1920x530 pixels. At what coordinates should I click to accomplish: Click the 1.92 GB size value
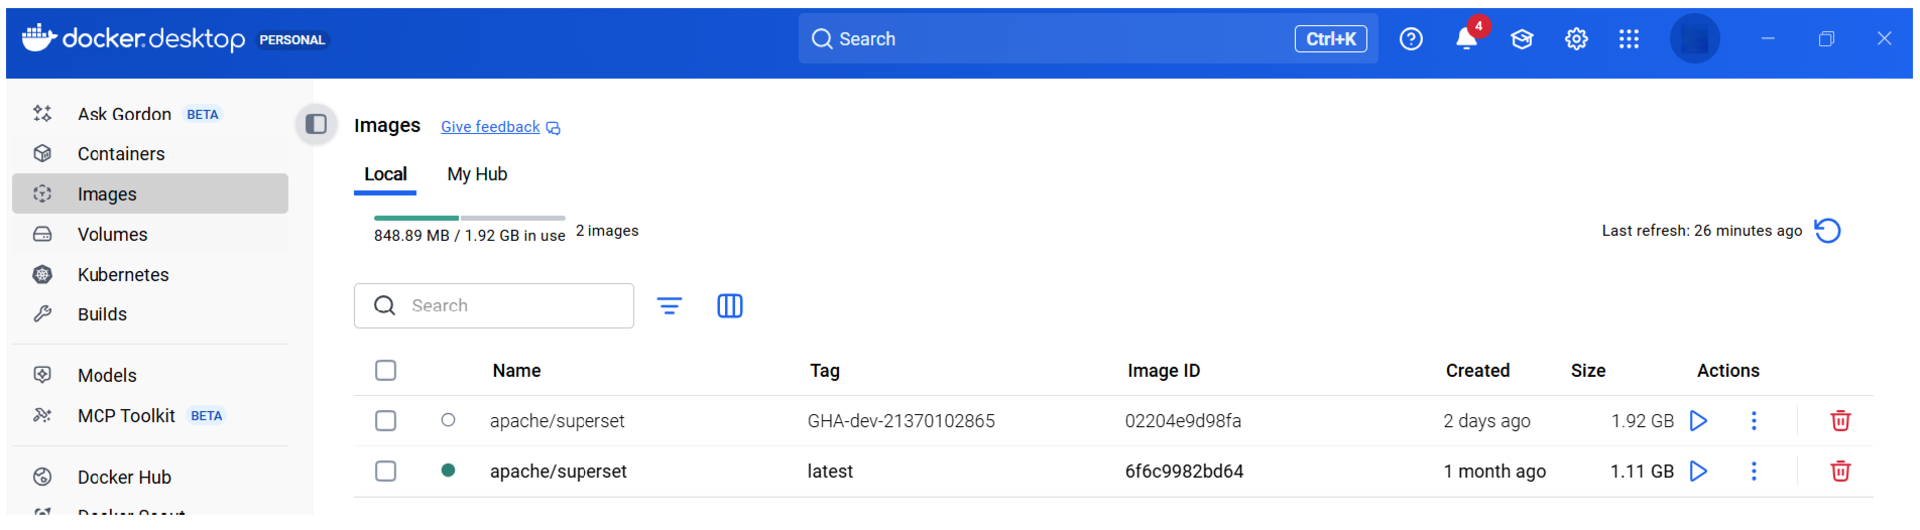coord(1642,421)
